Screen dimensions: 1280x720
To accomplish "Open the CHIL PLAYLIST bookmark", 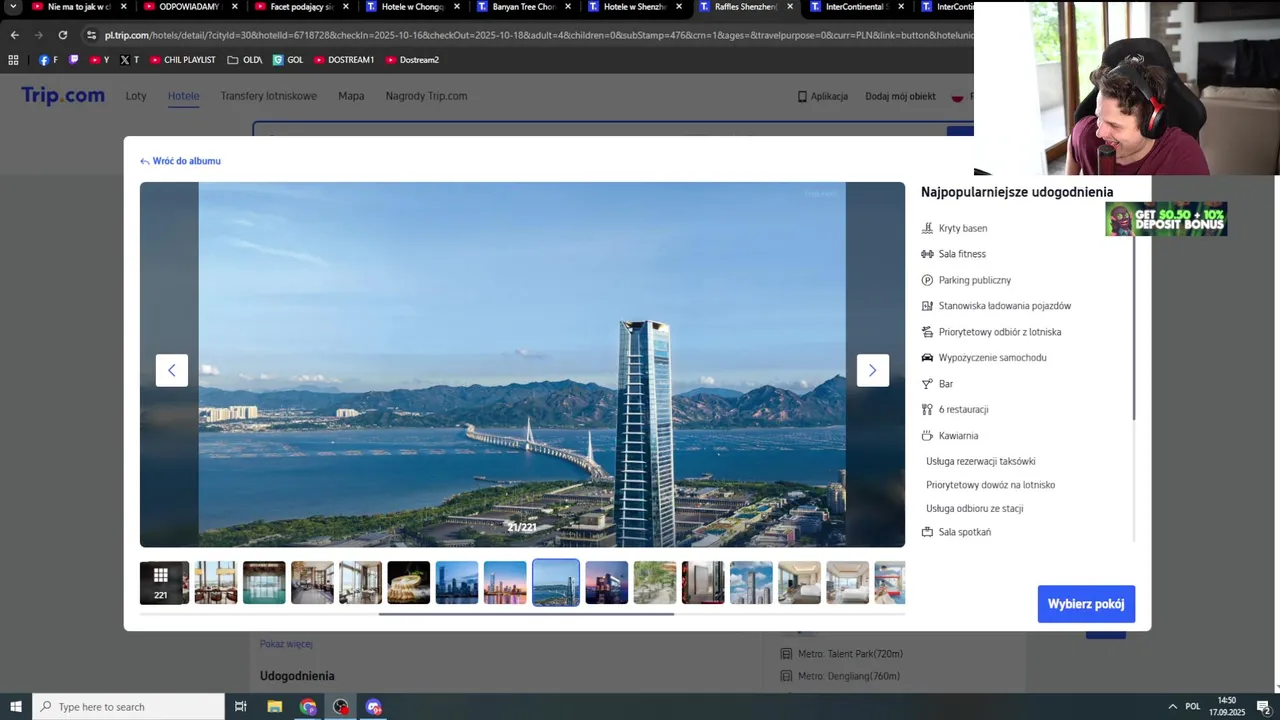I will coord(183,60).
